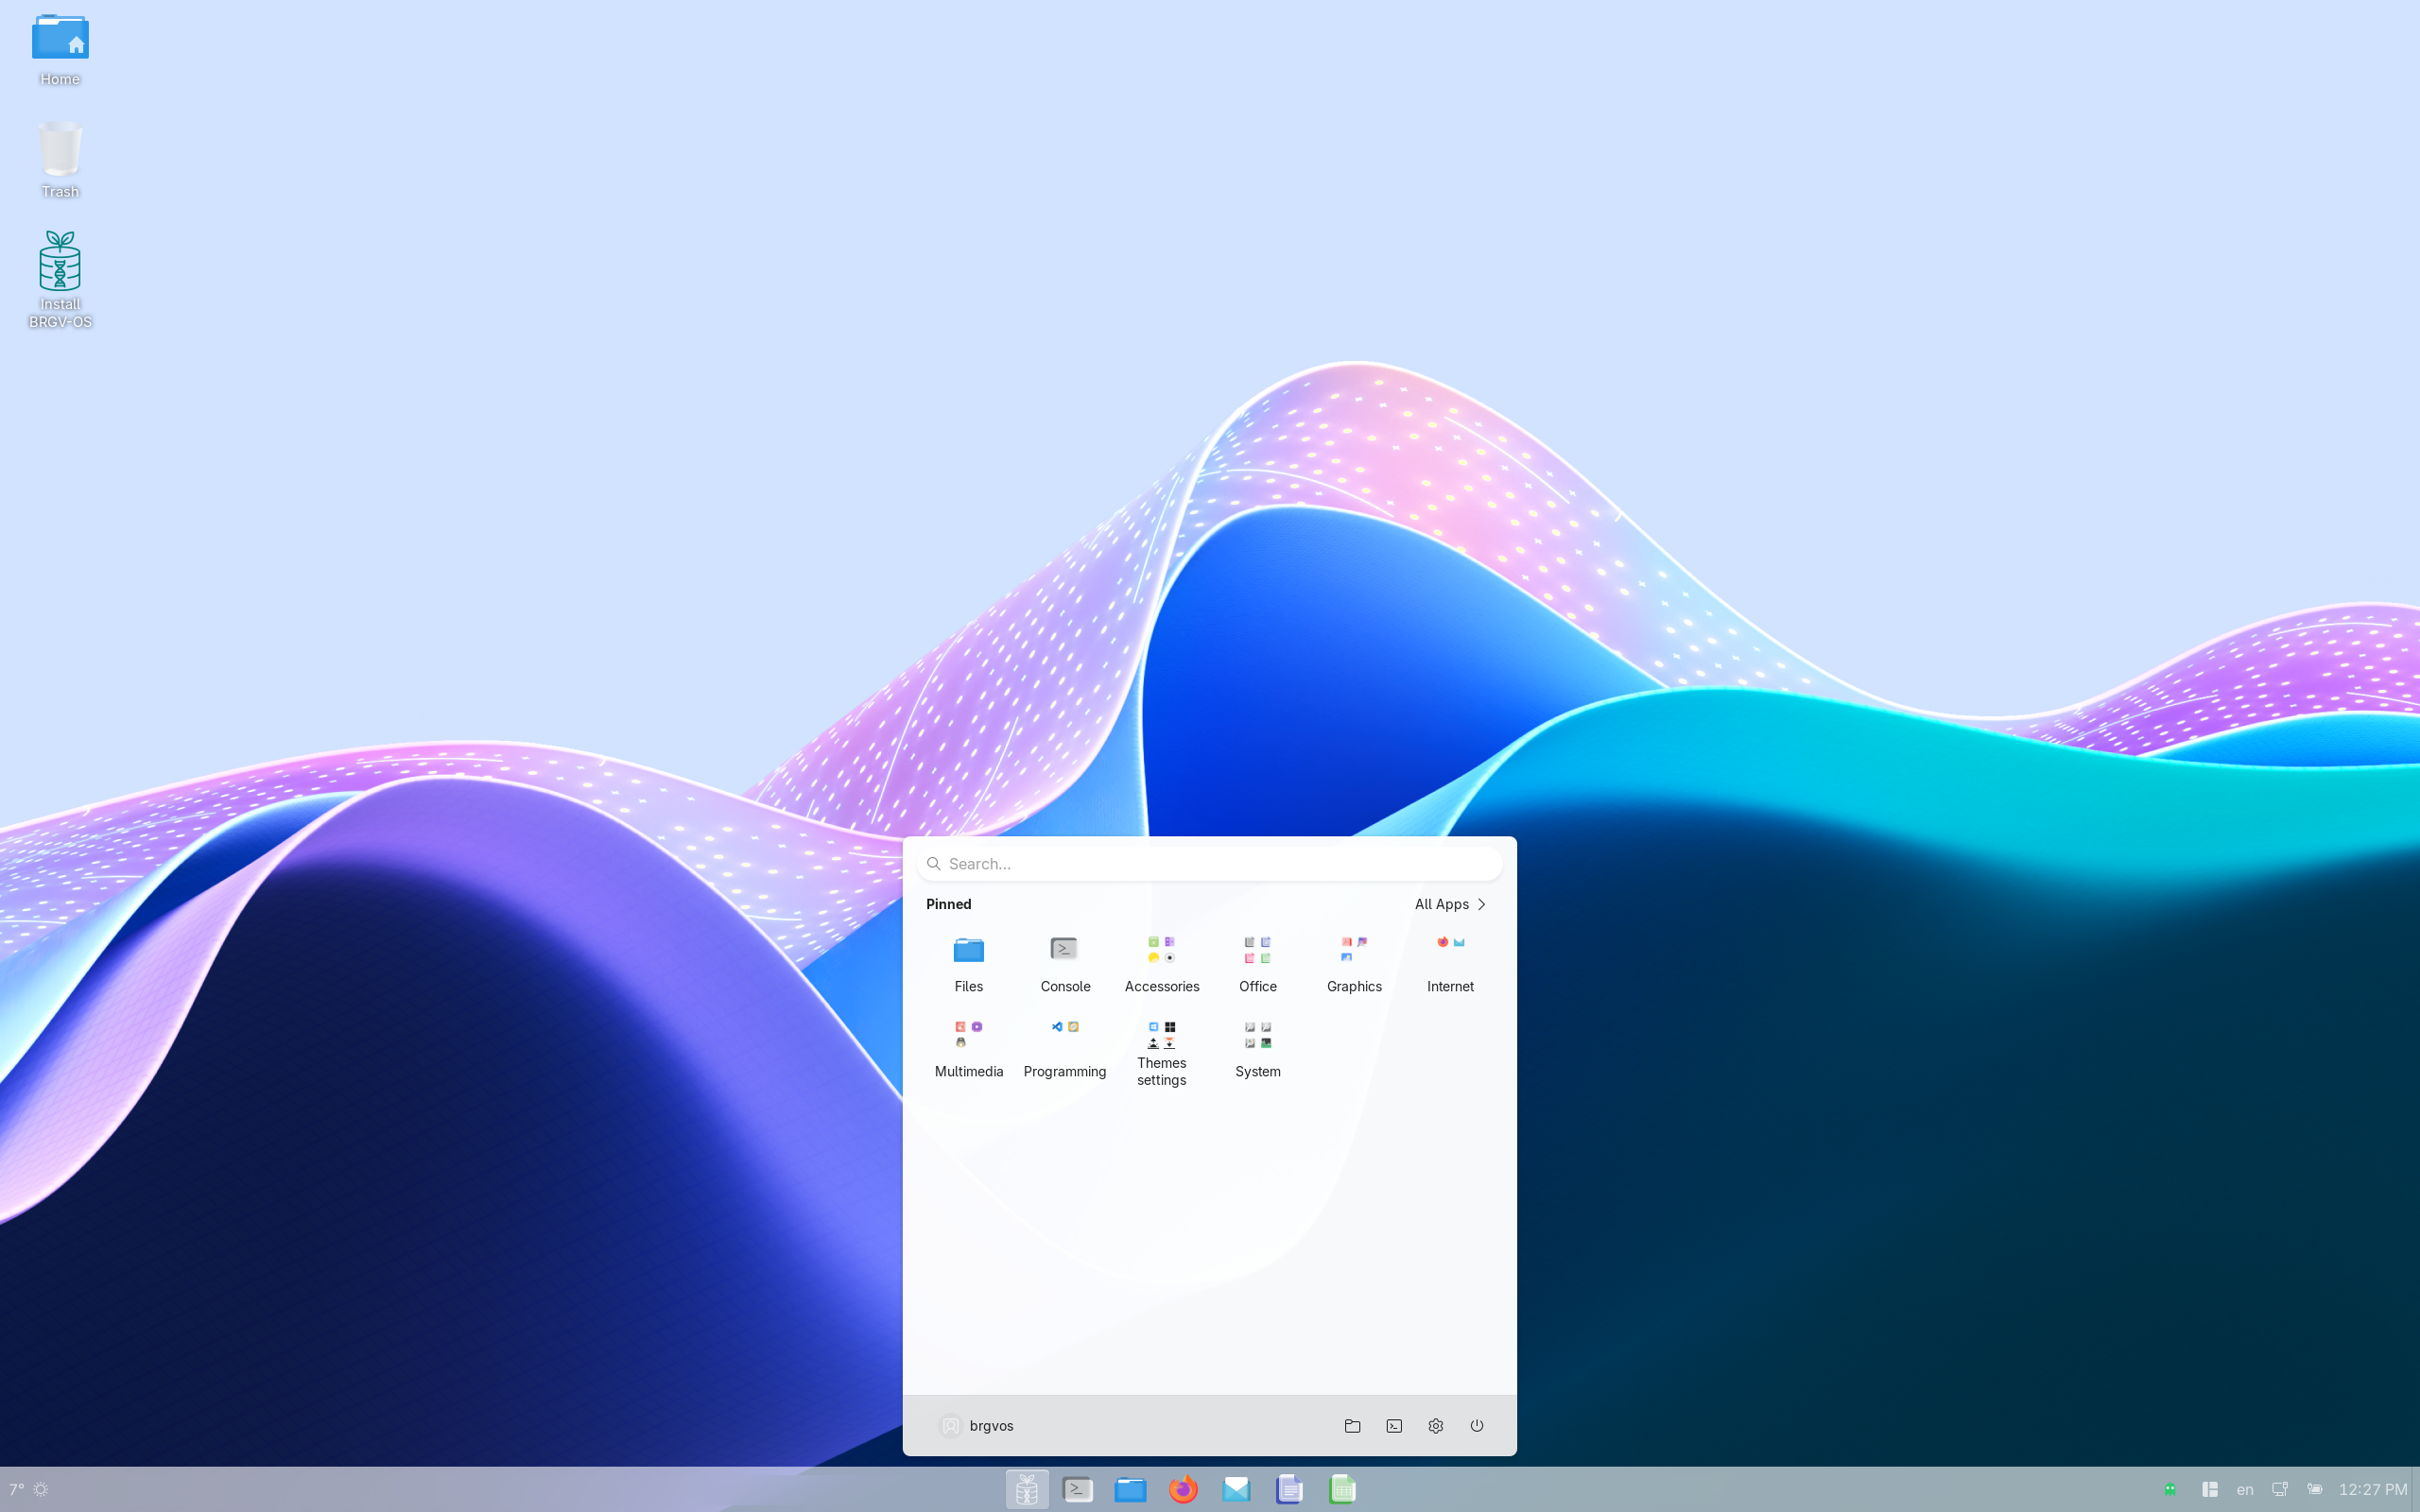Image resolution: width=2420 pixels, height=1512 pixels.
Task: Open document writer from the taskbar
Action: click(1289, 1489)
